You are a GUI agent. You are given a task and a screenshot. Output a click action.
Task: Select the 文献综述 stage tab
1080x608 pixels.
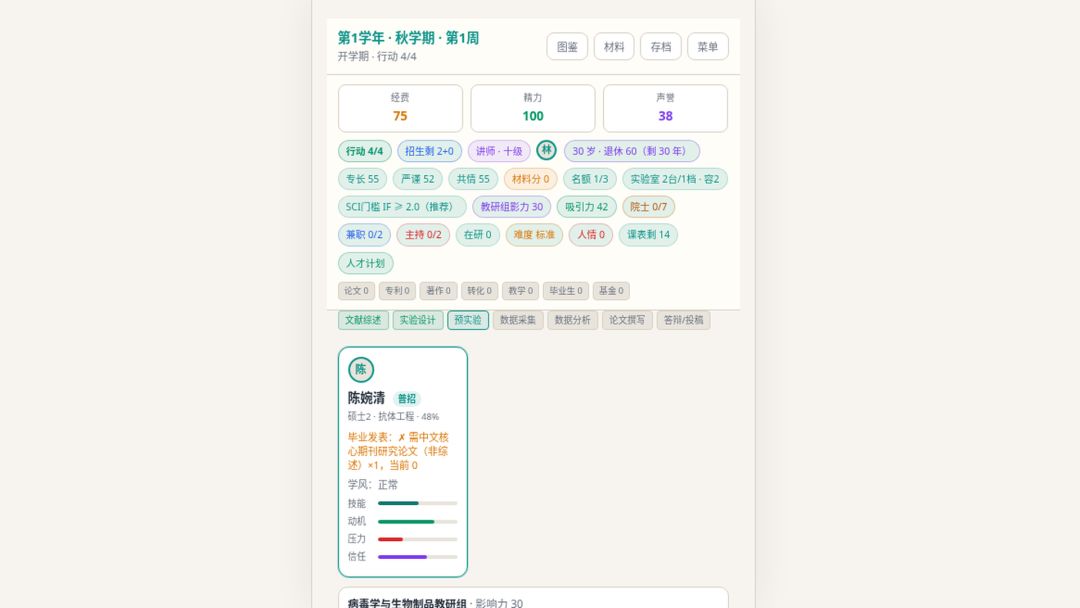(363, 320)
